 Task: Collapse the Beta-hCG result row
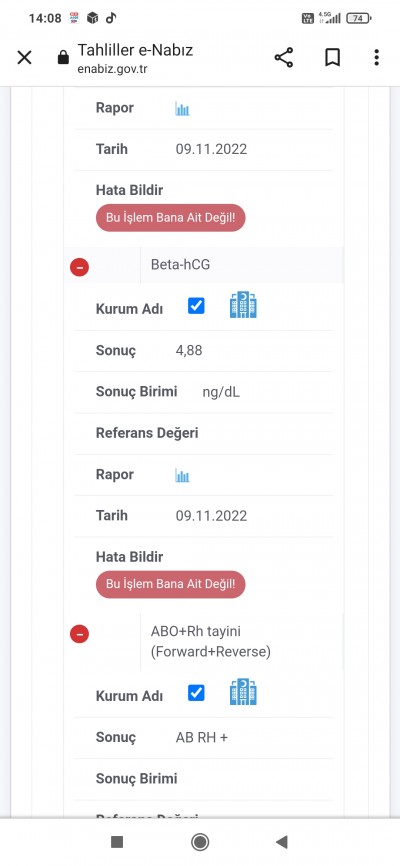coord(80,267)
